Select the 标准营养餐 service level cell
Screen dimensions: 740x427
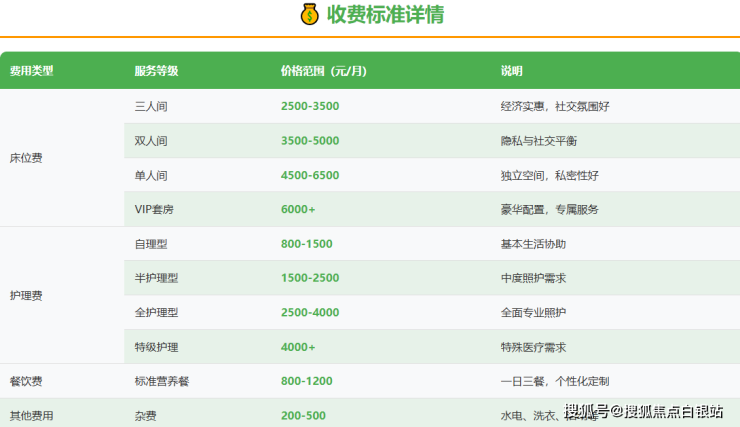pos(163,381)
